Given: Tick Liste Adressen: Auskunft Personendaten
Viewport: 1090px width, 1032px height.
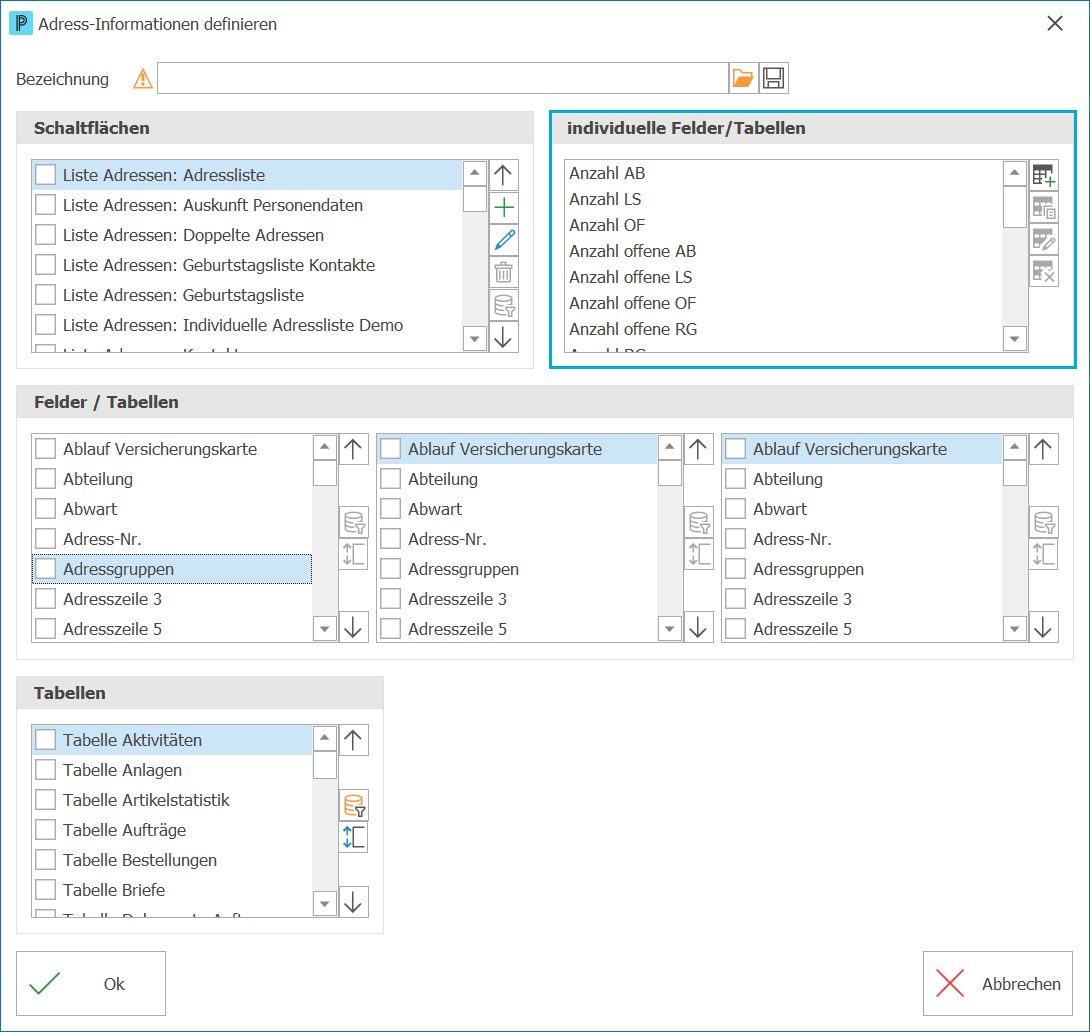Looking at the screenshot, I should point(46,204).
